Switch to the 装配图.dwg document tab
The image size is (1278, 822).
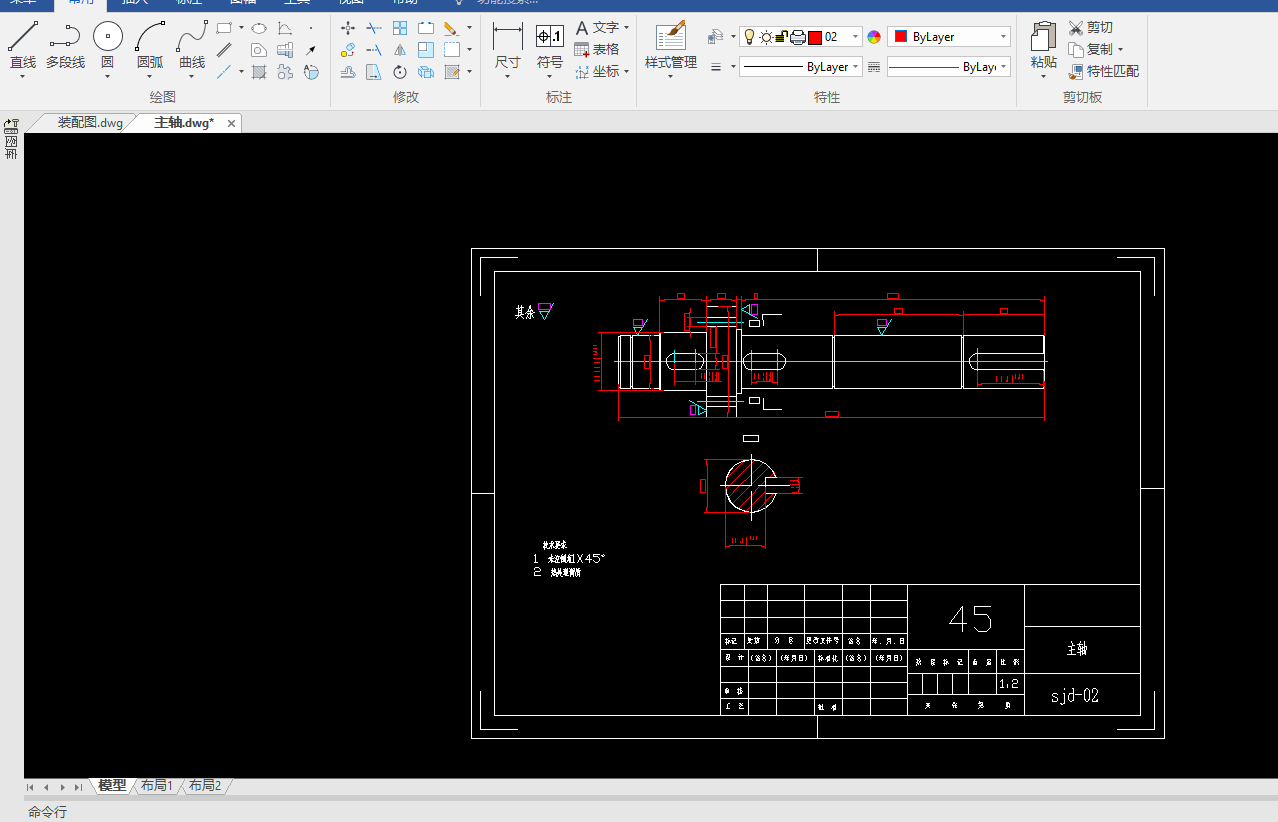coord(90,123)
